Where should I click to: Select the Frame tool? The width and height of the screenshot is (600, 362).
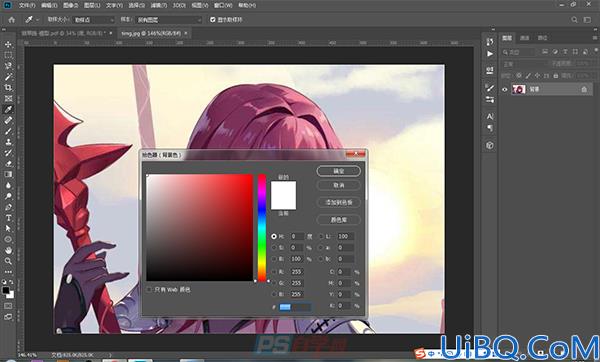(8, 99)
